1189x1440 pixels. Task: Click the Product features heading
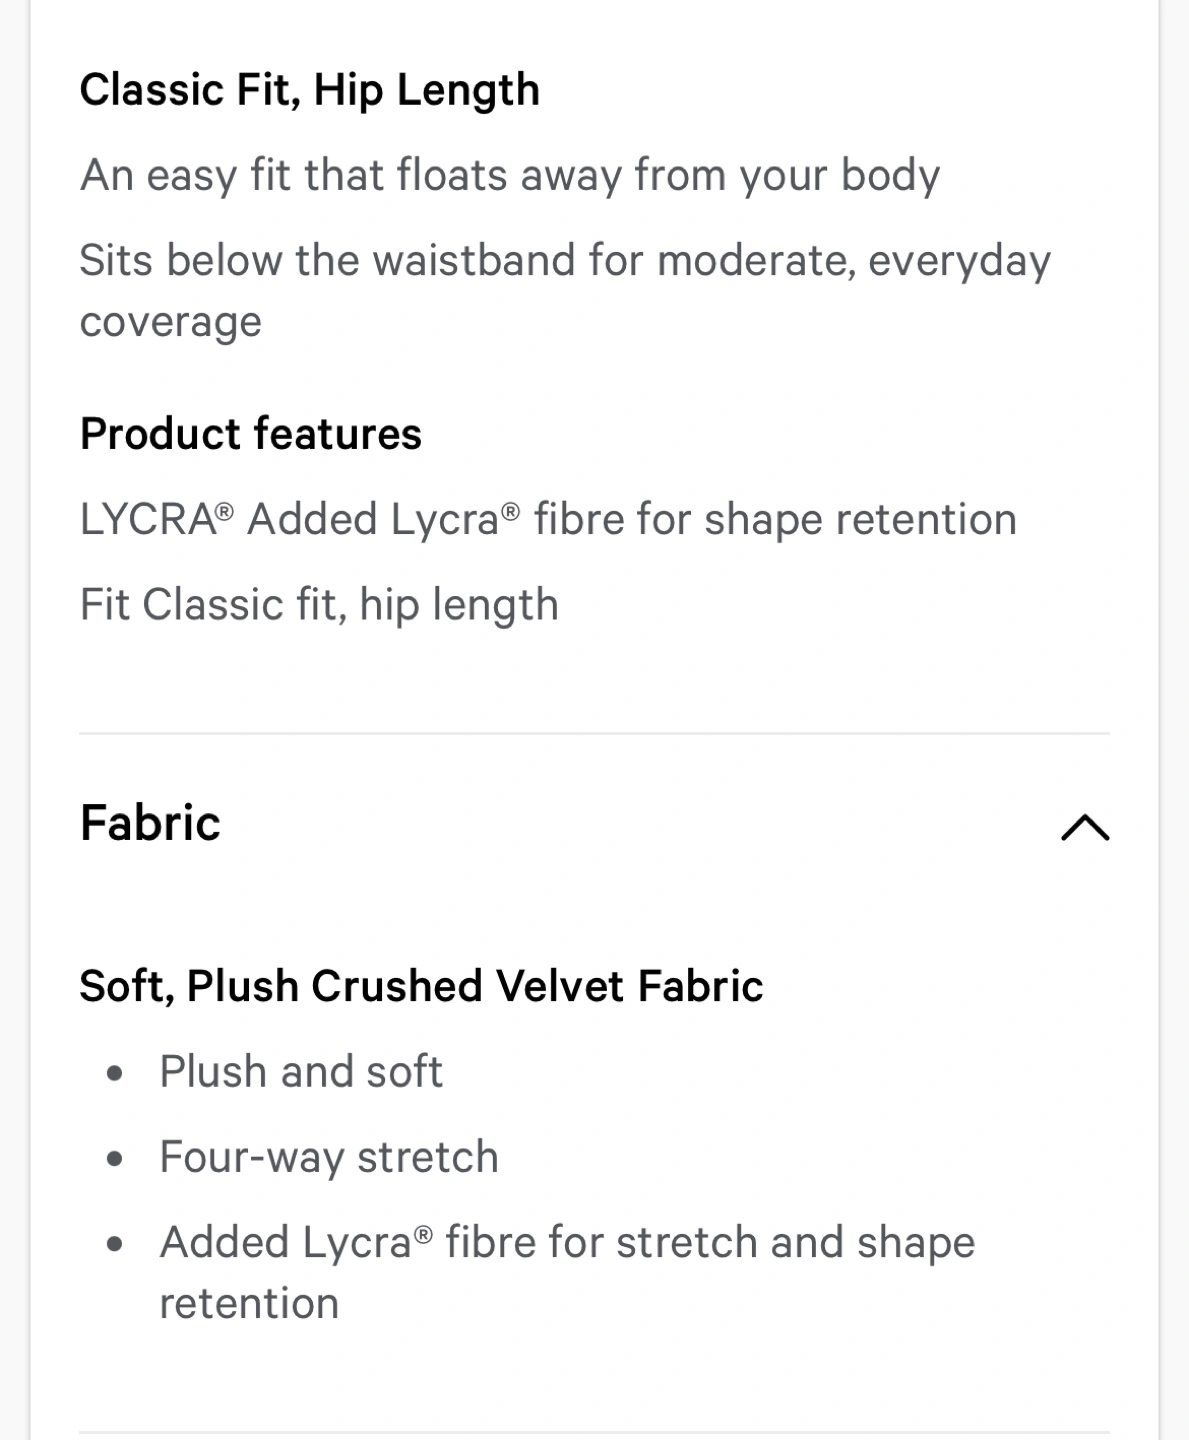point(250,434)
